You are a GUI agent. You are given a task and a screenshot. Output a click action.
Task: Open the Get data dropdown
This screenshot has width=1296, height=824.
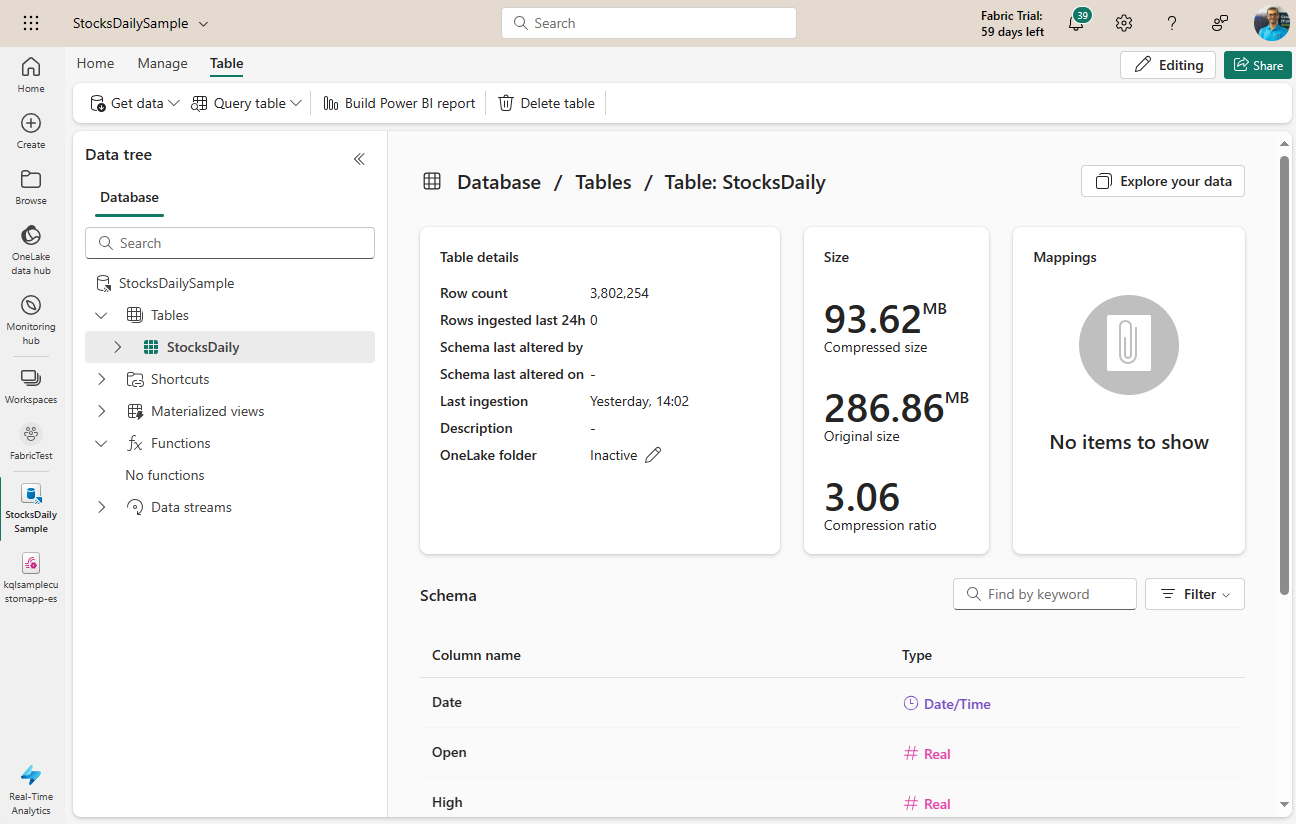[x=135, y=103]
